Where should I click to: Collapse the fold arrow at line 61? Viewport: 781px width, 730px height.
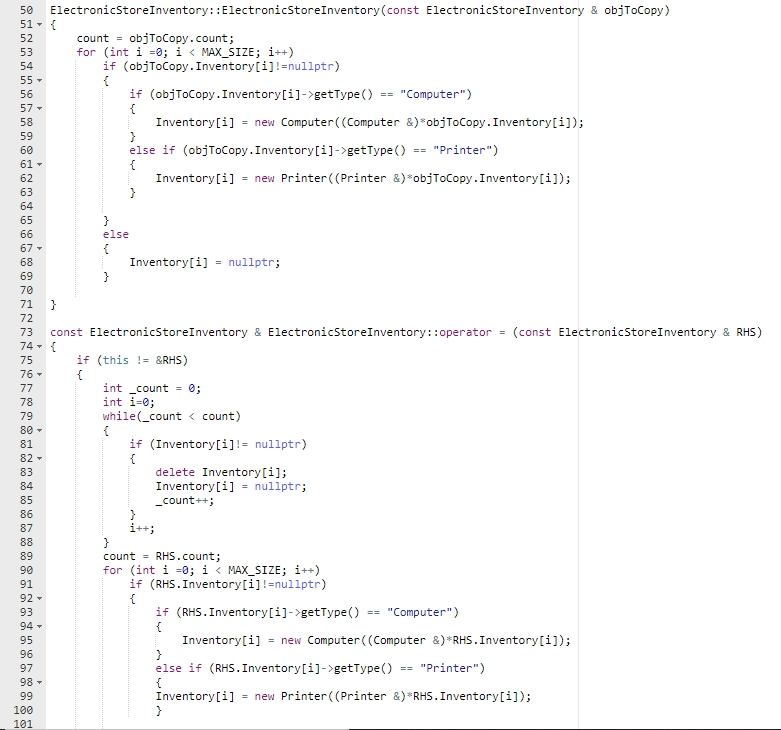39,164
